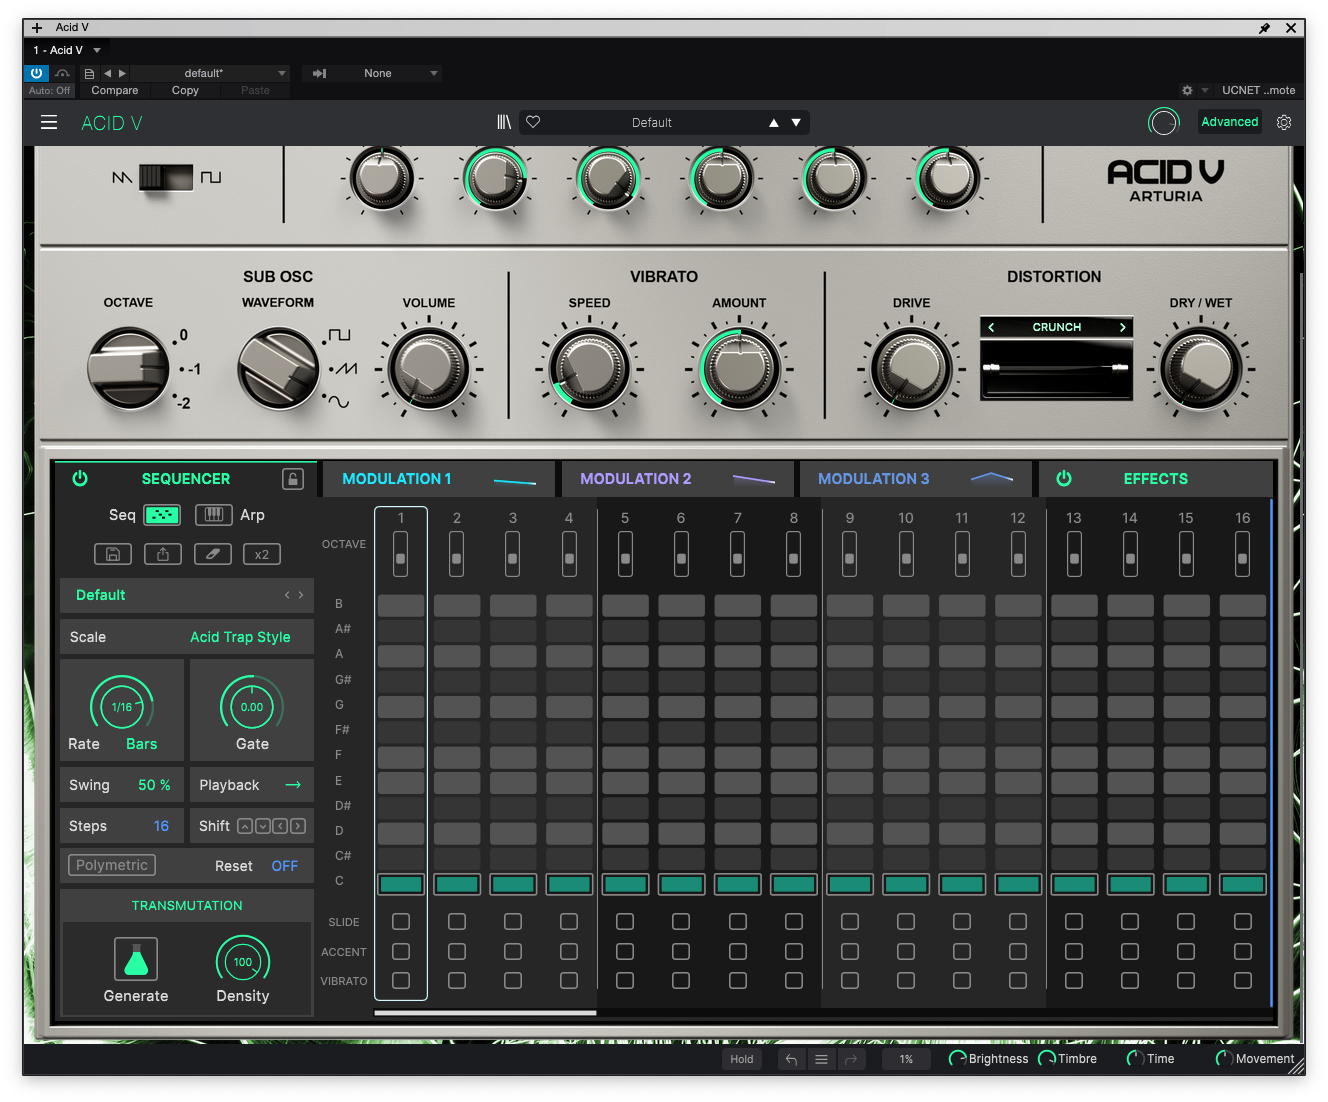Open the default* host preset dropdown
Screen dimensions: 1328x1102
(210, 73)
